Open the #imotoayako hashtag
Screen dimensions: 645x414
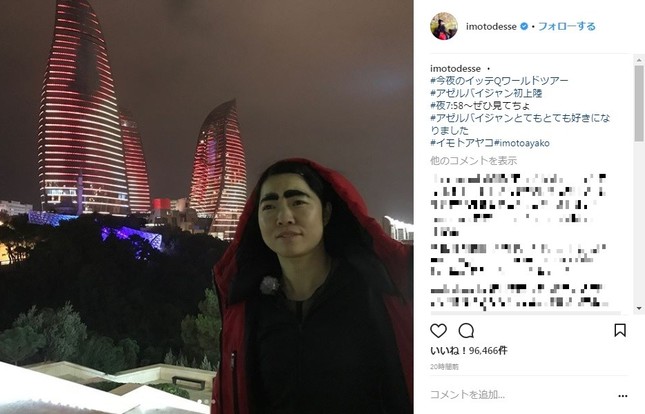point(522,143)
